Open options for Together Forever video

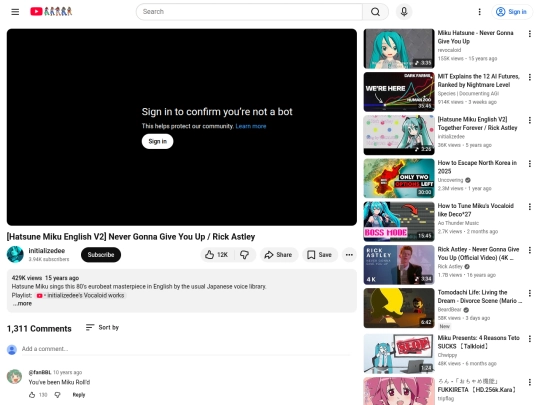pos(530,120)
